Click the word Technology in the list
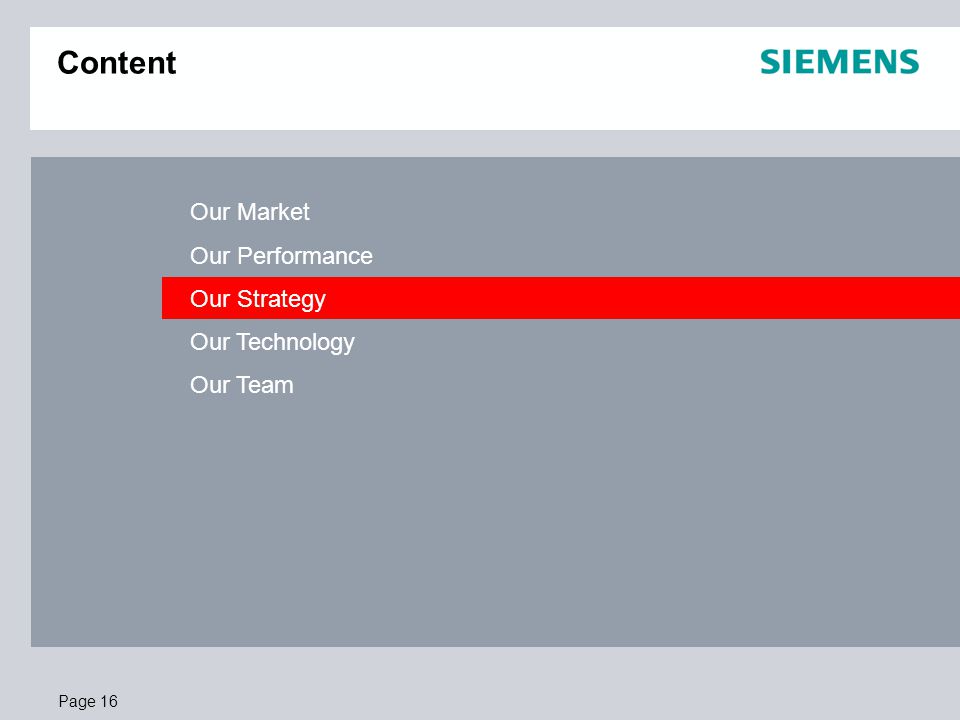Screen dimensions: 960x720 (296, 342)
